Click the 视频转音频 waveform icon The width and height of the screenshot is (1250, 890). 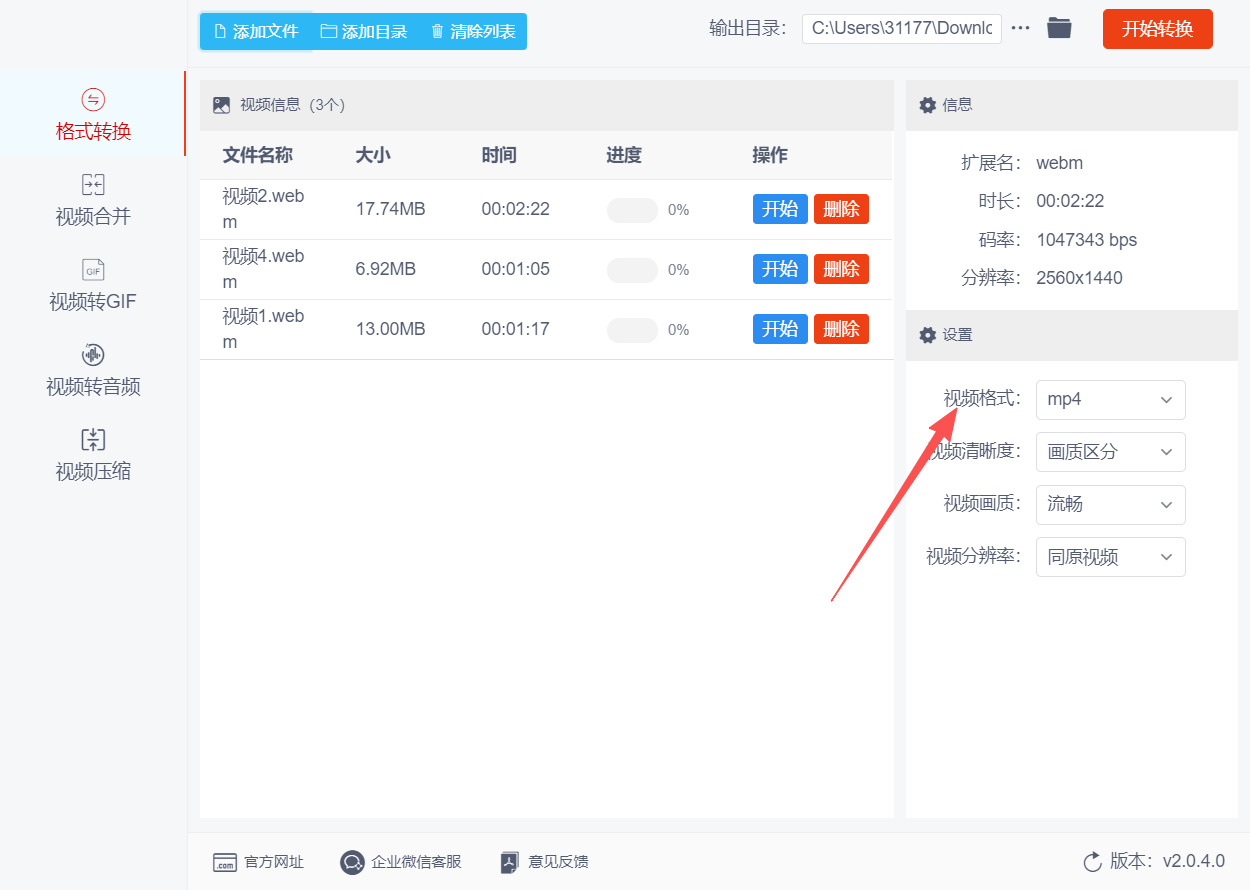[93, 355]
